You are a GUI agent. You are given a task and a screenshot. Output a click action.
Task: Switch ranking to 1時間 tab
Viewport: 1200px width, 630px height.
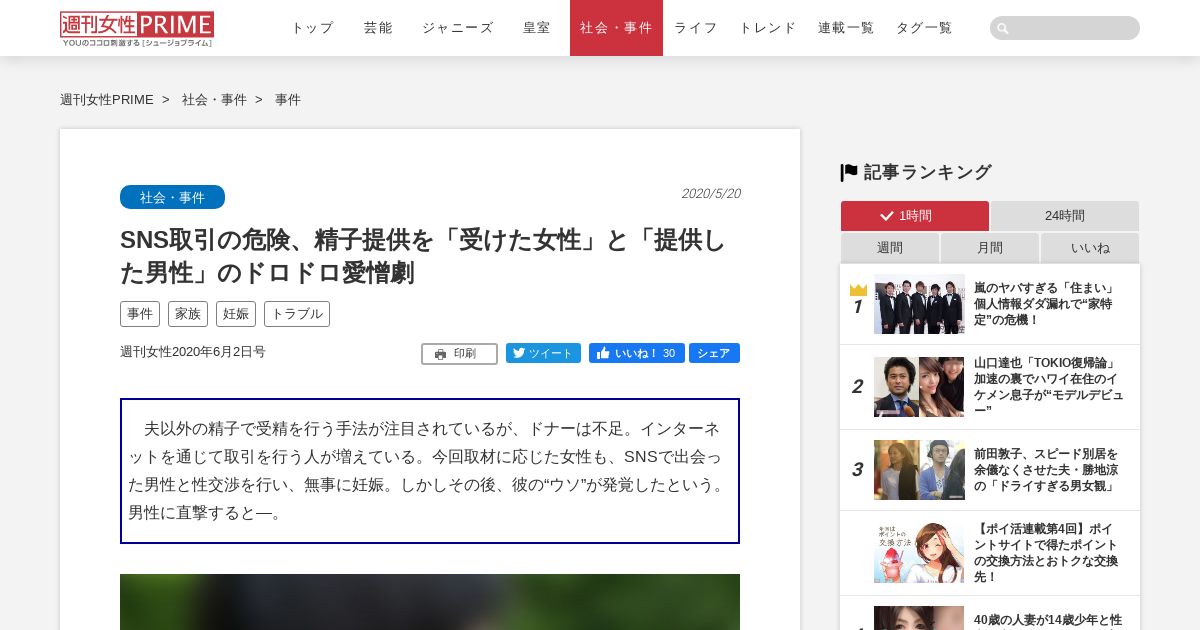coord(915,216)
